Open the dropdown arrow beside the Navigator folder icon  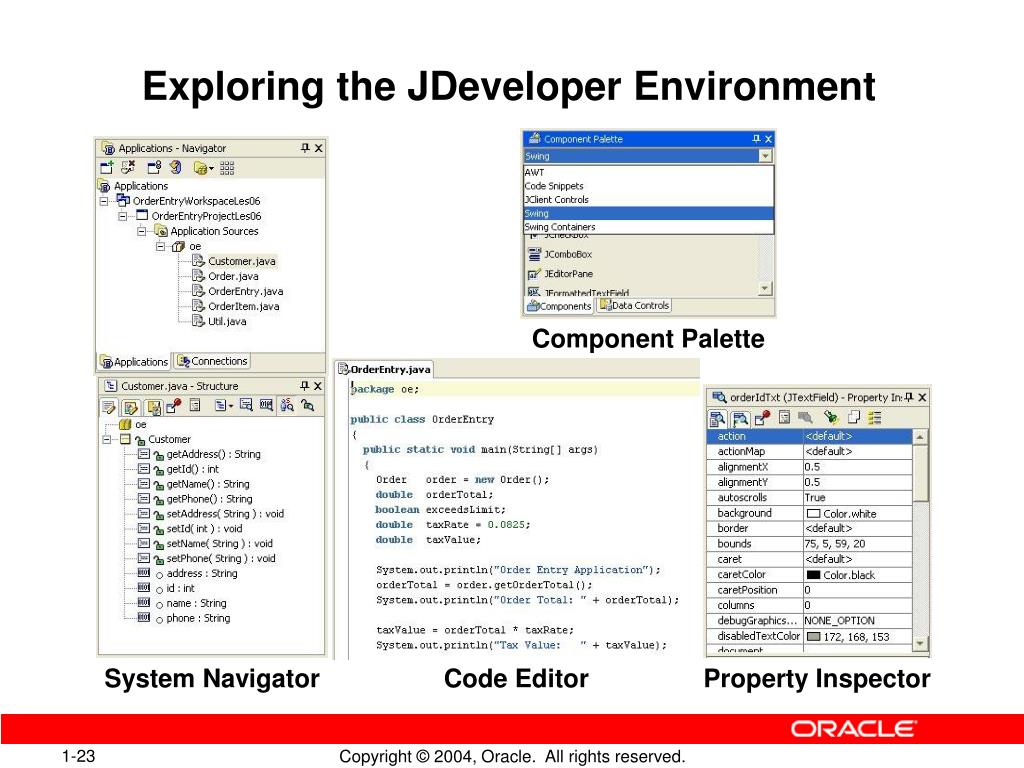[x=211, y=169]
